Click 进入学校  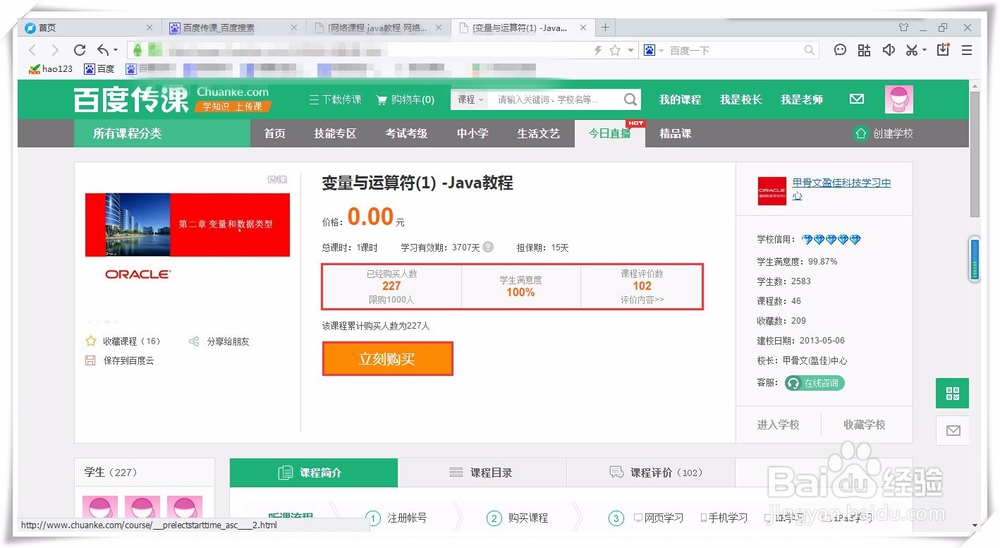click(778, 425)
